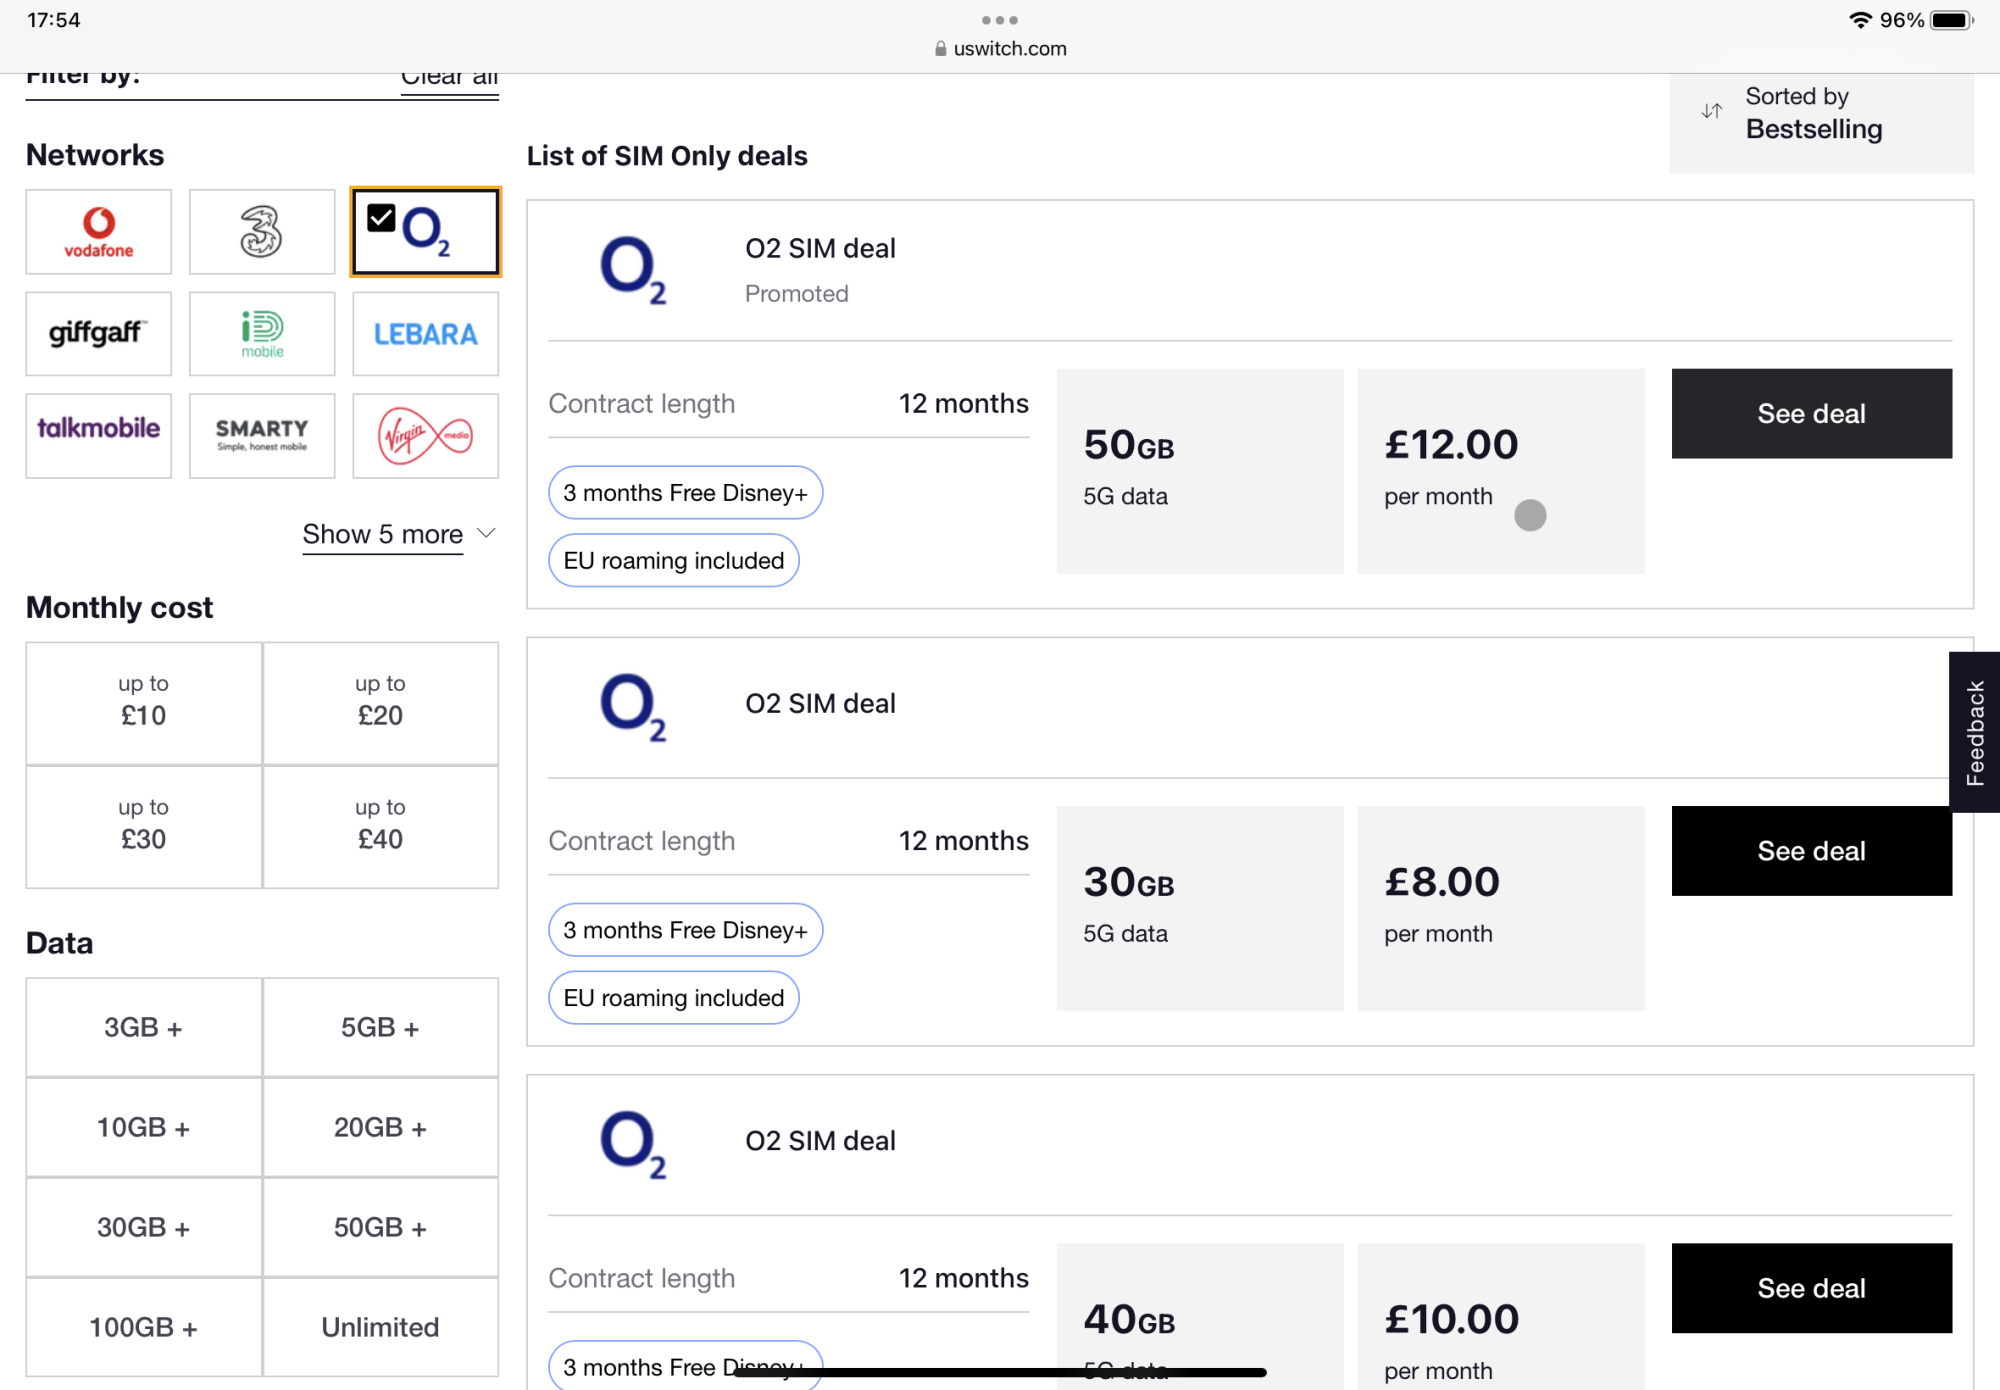Uncheck the O2 network checkbox
The width and height of the screenshot is (2000, 1390).
click(x=382, y=218)
